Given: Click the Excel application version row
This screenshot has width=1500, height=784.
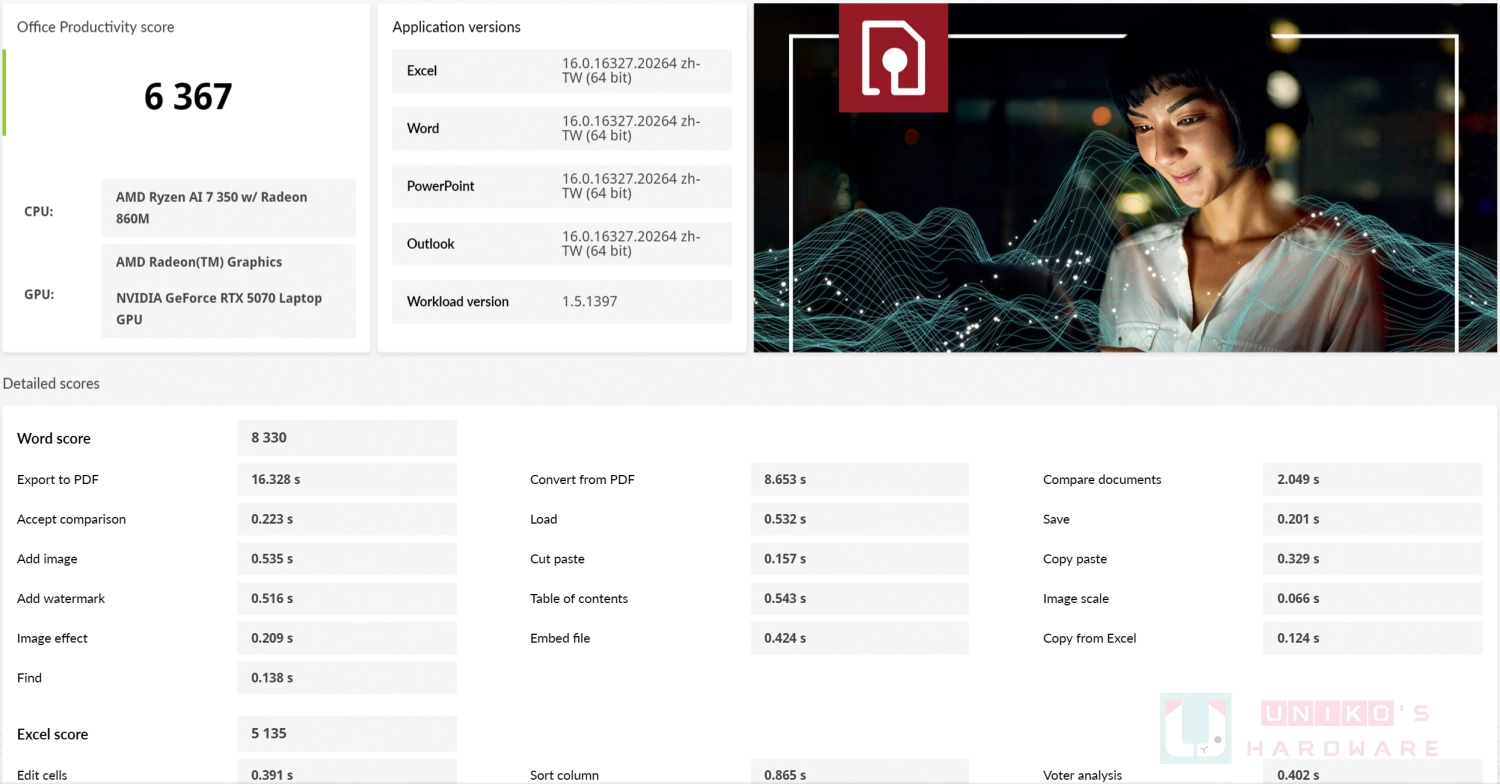Looking at the screenshot, I should coord(562,71).
